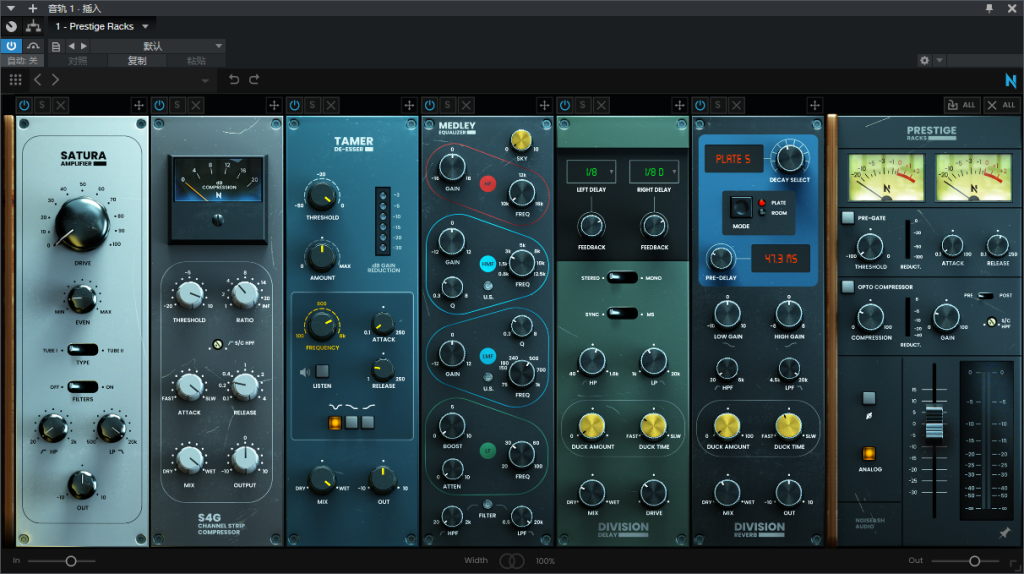Open the module browser grid icon
1024x574 pixels.
tap(16, 80)
